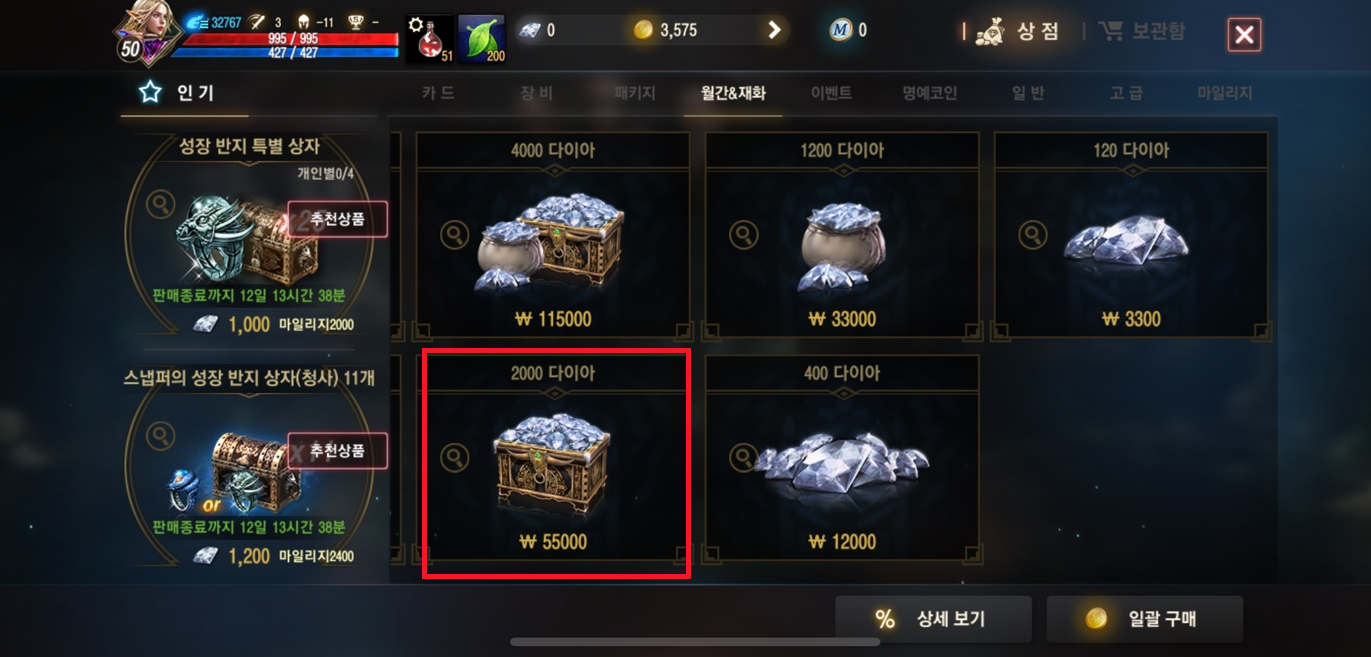This screenshot has height=657, width=1371.
Task: Tap the red health potion icon
Action: (430, 38)
